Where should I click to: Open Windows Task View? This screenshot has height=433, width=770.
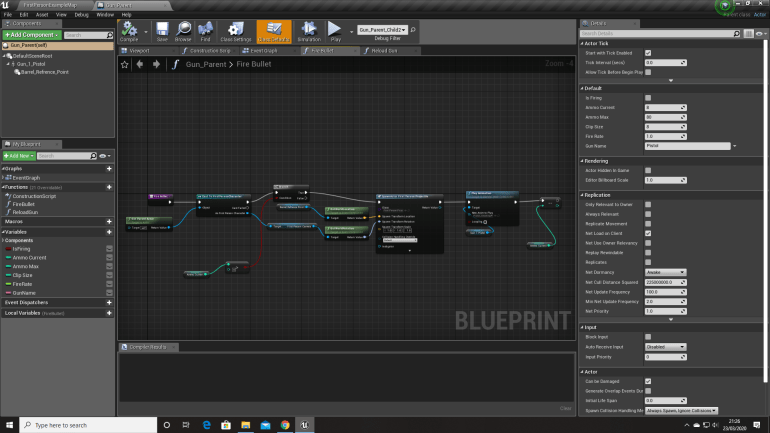186,425
